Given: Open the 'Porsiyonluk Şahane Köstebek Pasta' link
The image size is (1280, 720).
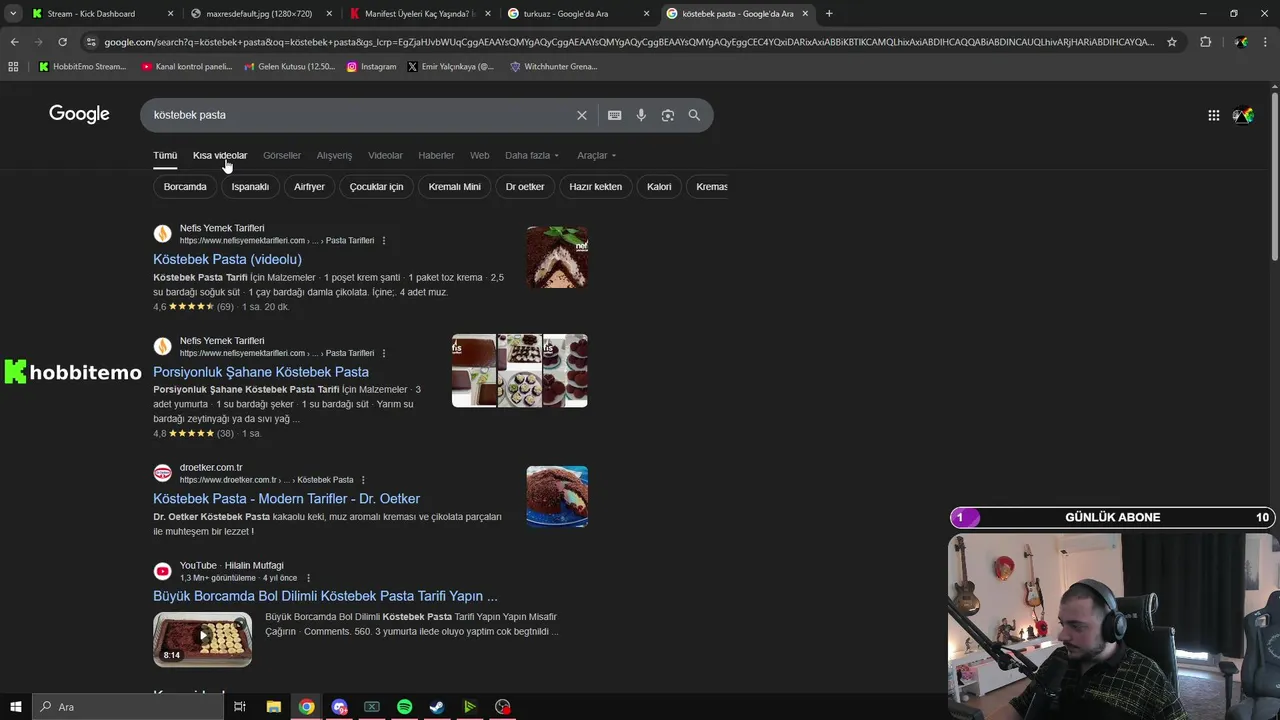Looking at the screenshot, I should pos(261,372).
